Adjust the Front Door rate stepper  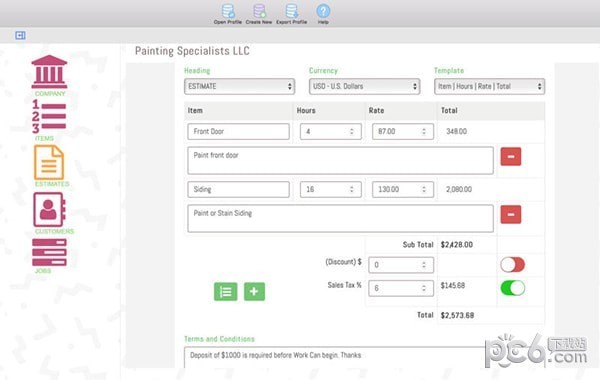(x=424, y=131)
